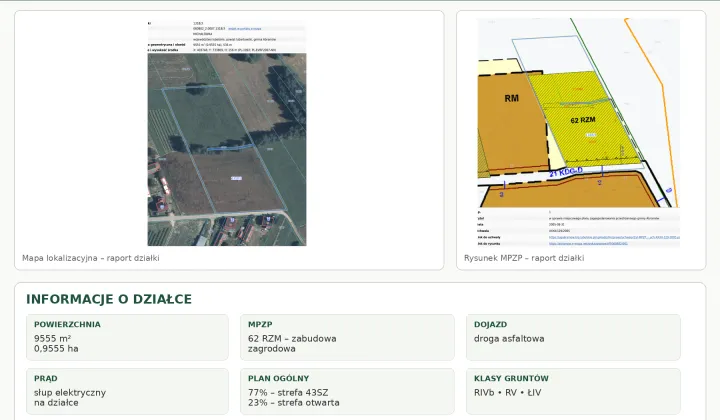The width and height of the screenshot is (720, 420).
Task: Select the '0,9555 ha' value
Action: tap(56, 349)
